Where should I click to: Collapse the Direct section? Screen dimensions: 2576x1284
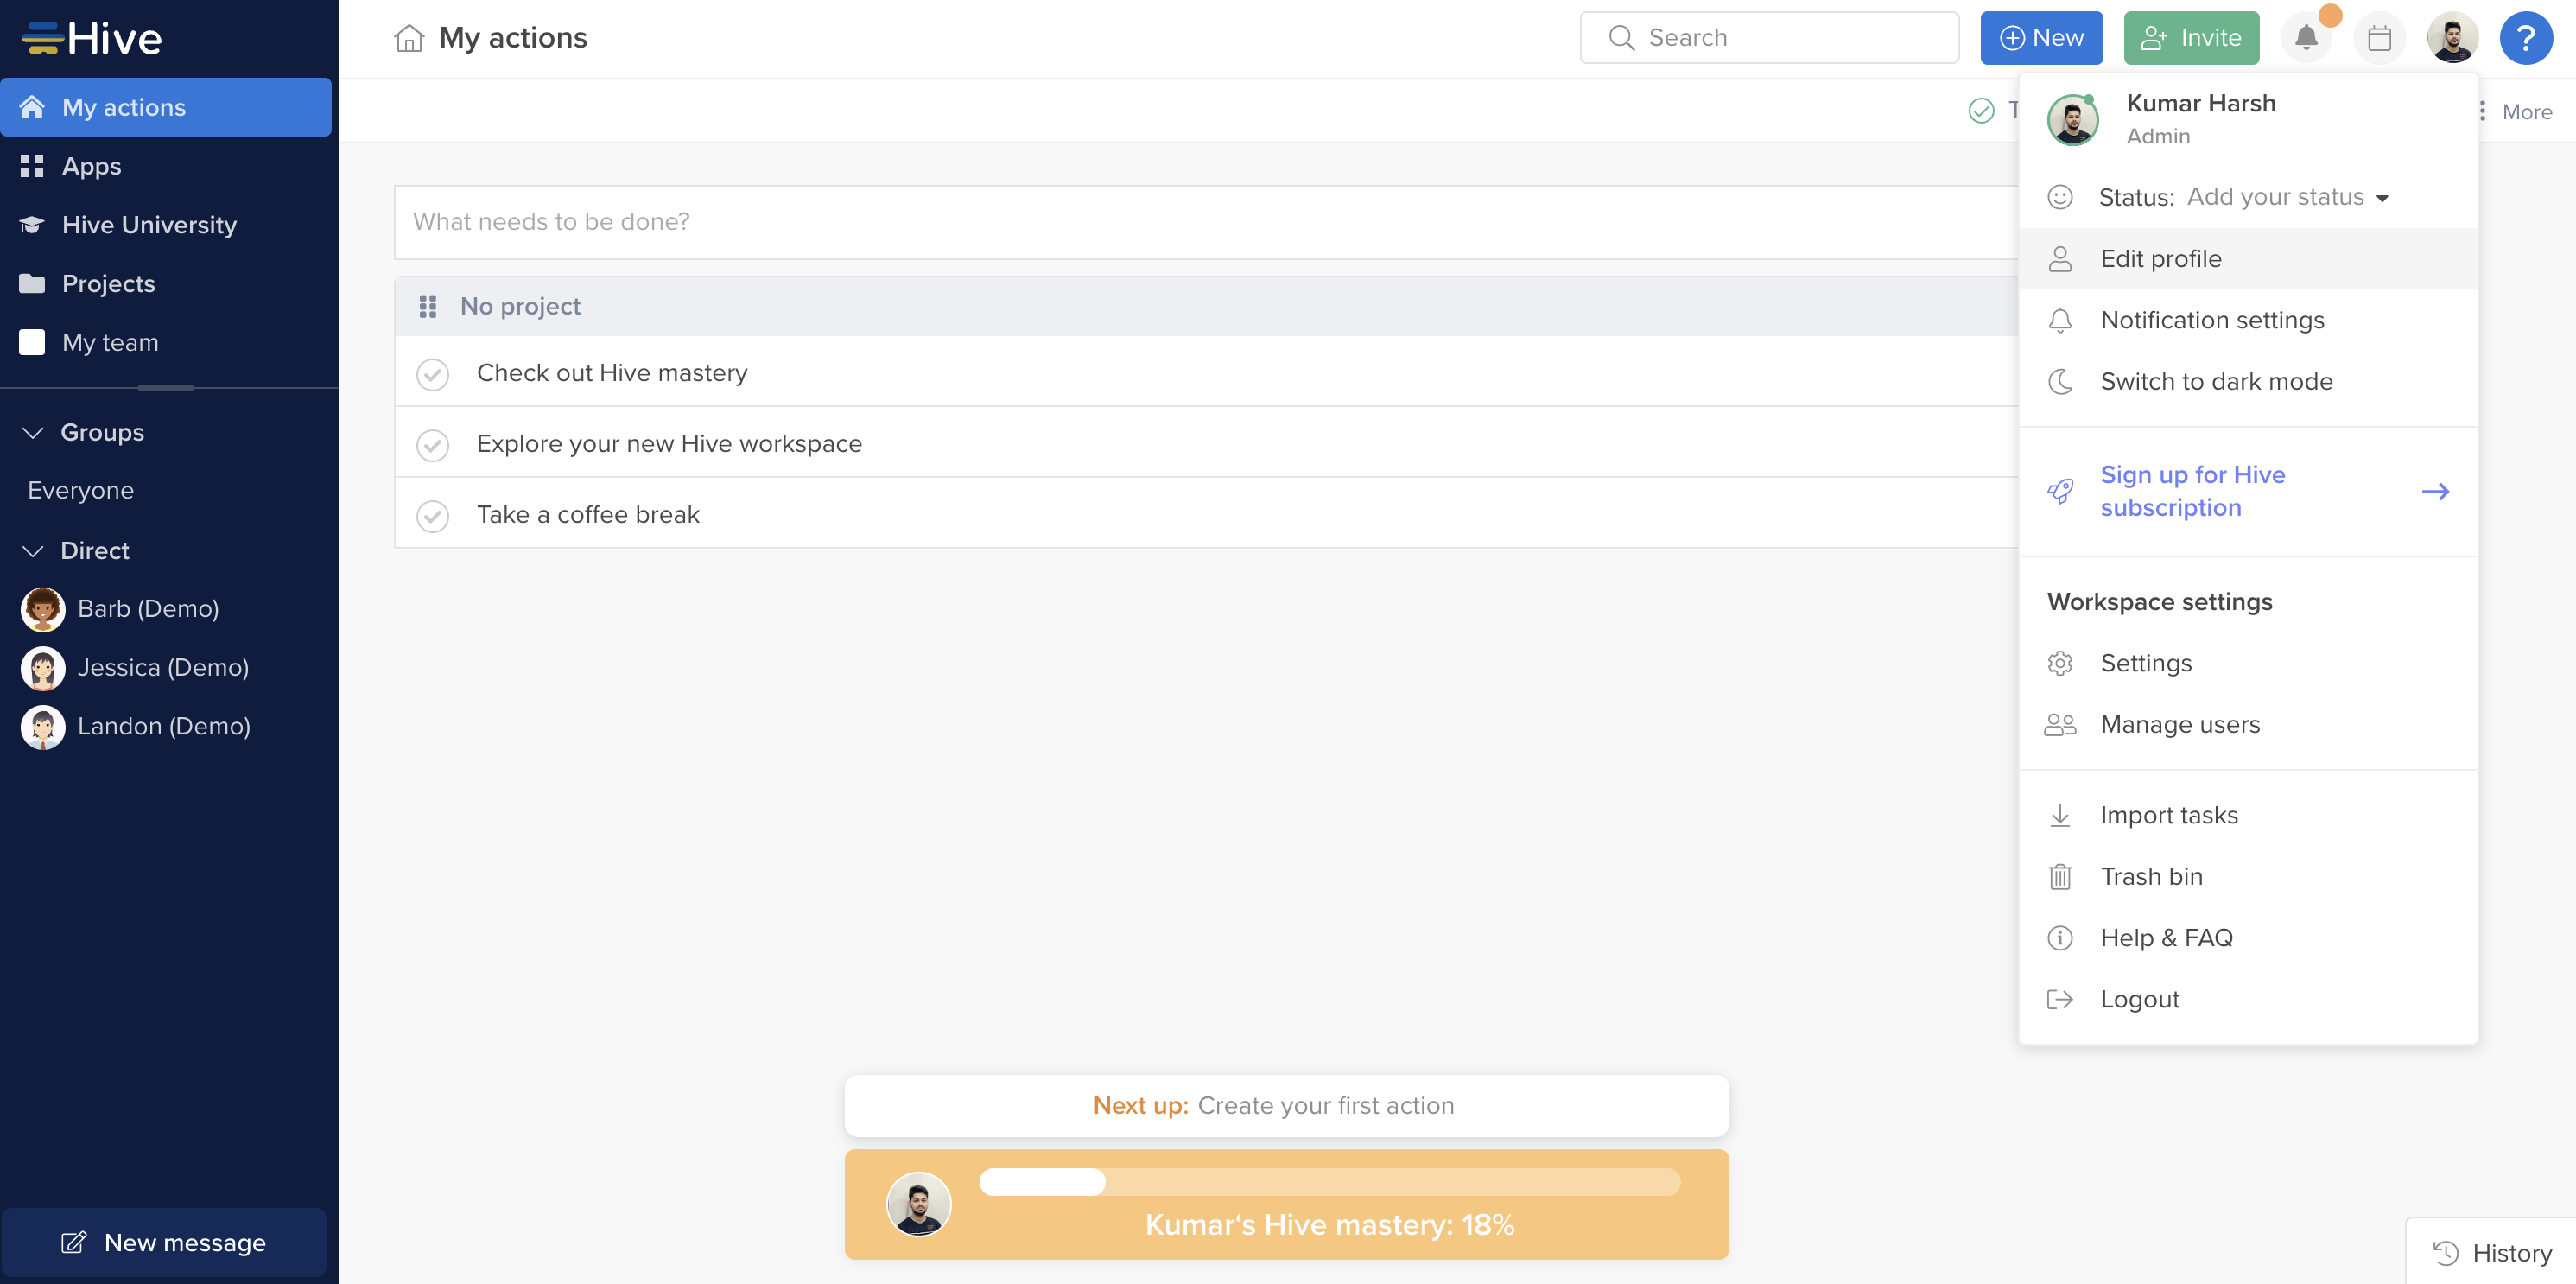tap(33, 551)
